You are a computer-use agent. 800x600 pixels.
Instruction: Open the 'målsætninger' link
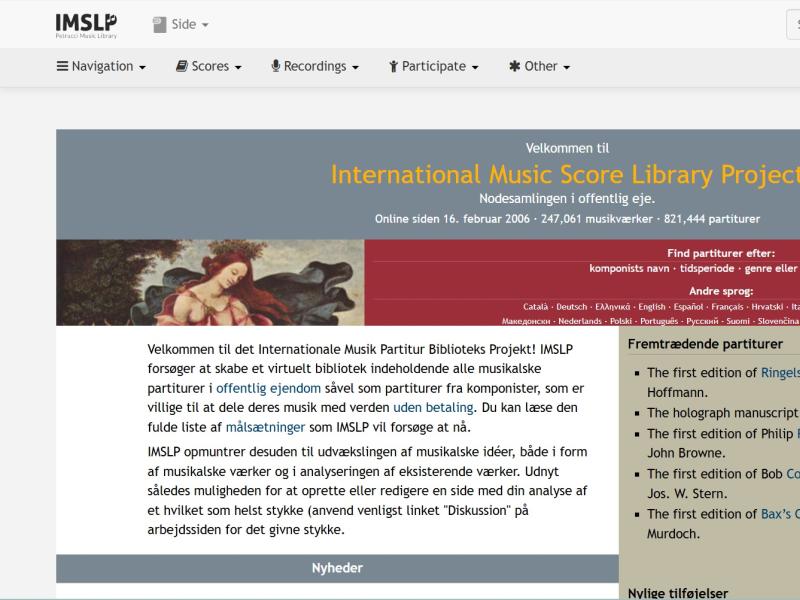pos(265,427)
